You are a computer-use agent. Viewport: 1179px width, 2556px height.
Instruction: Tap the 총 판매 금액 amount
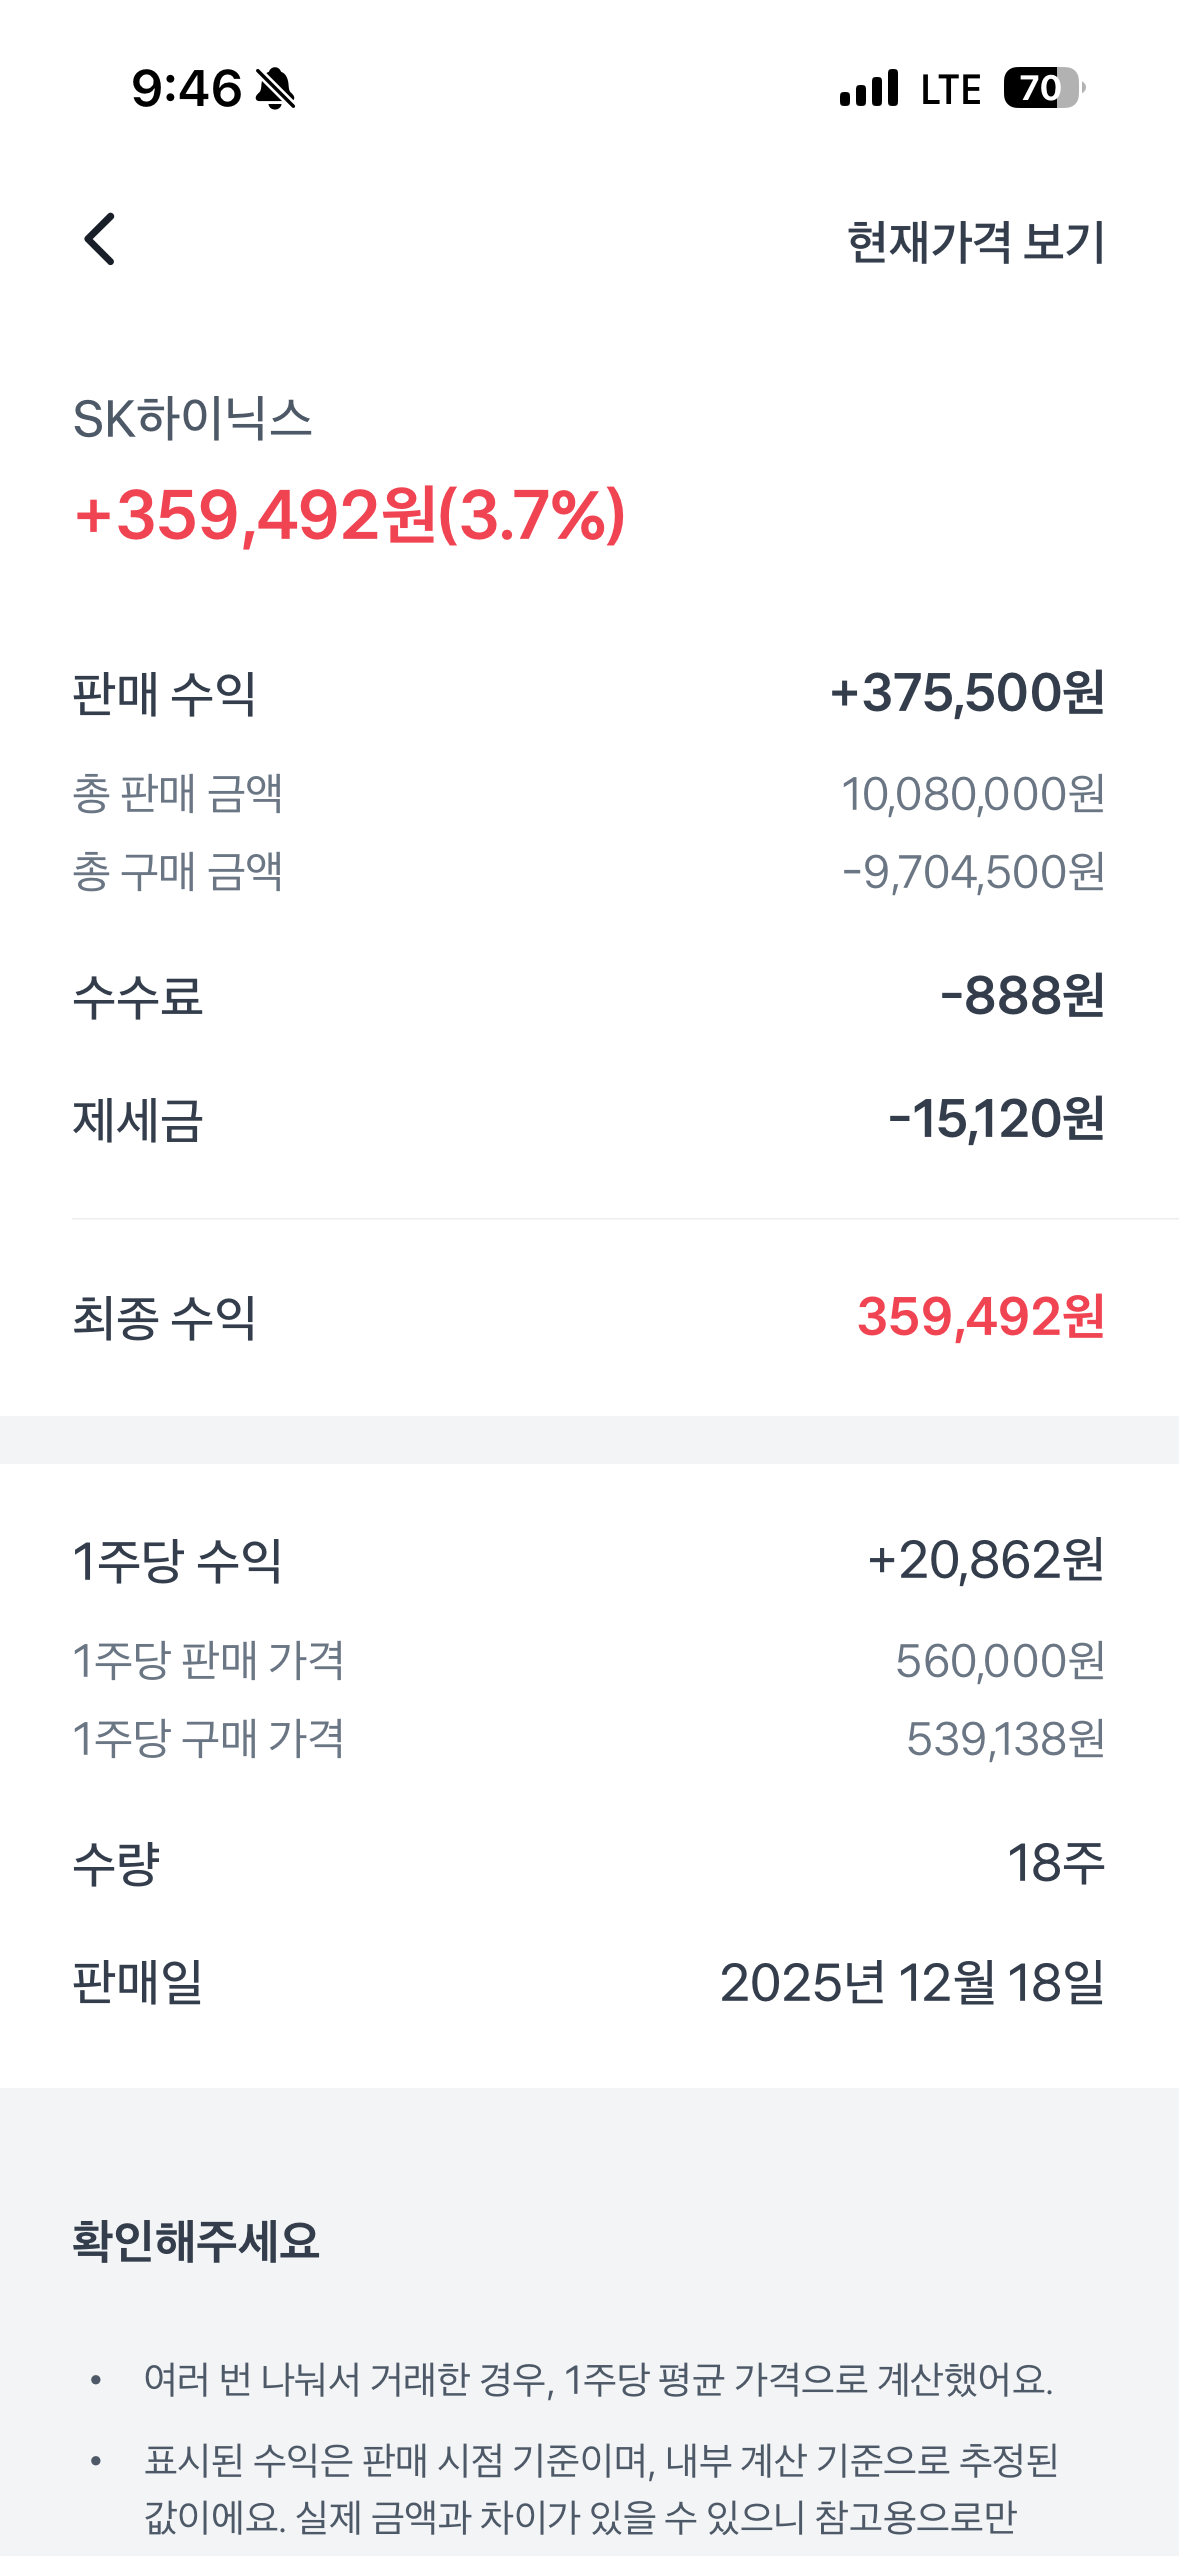point(972,794)
